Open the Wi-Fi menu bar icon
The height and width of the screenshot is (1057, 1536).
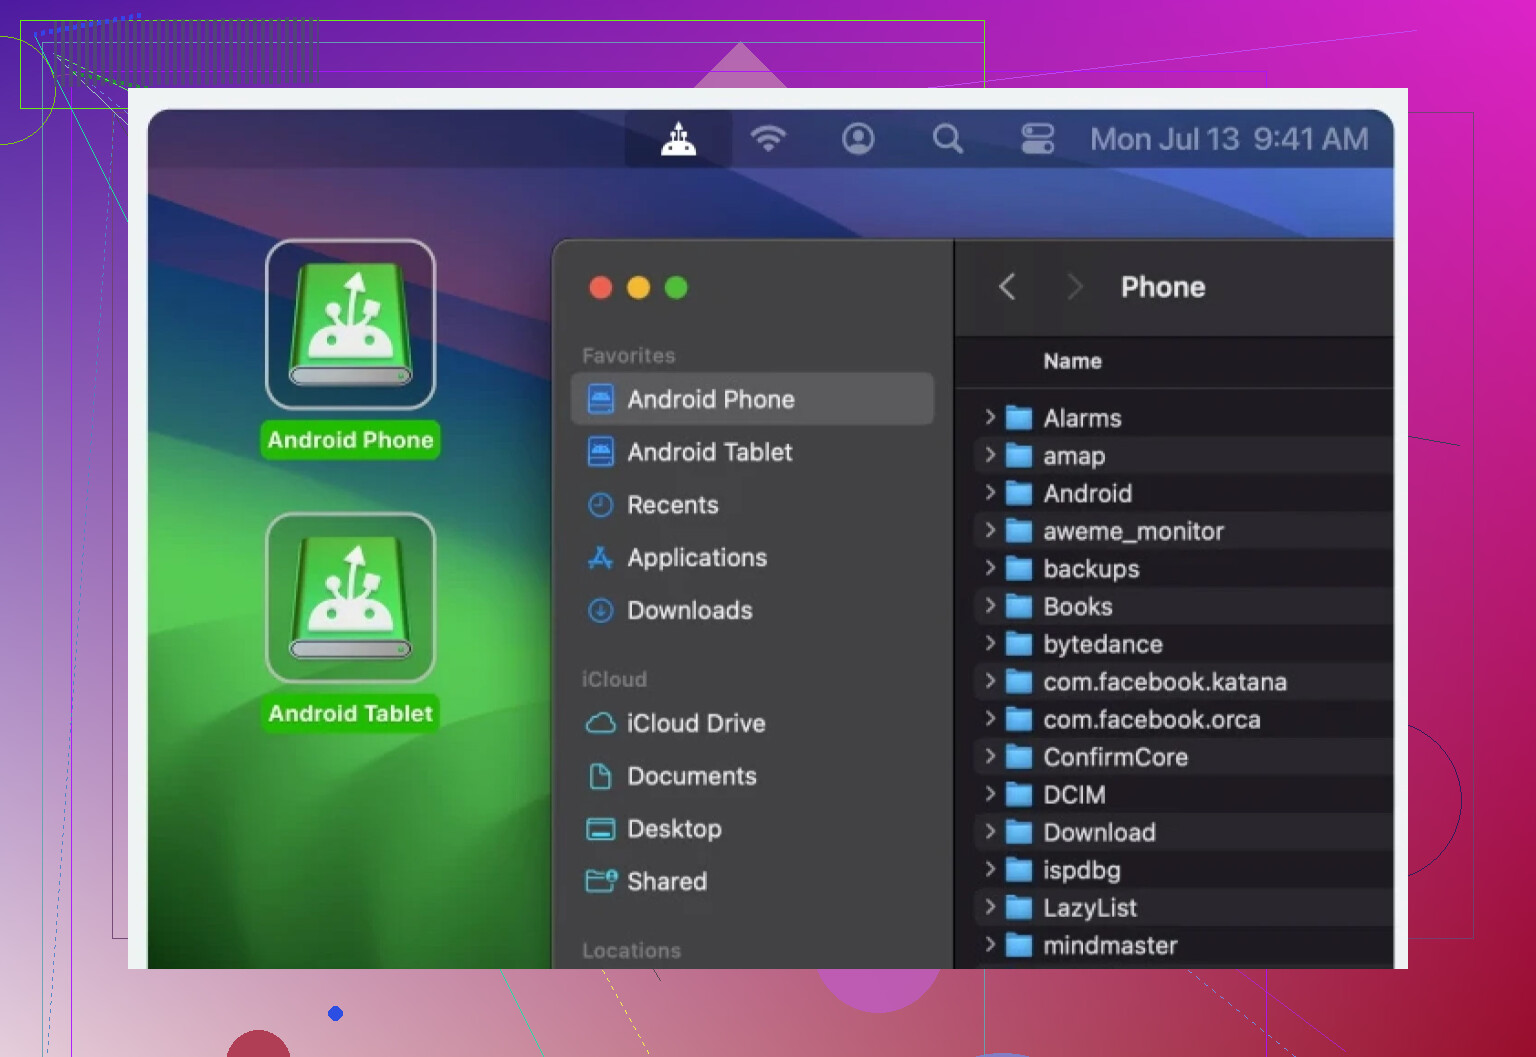[x=768, y=138]
